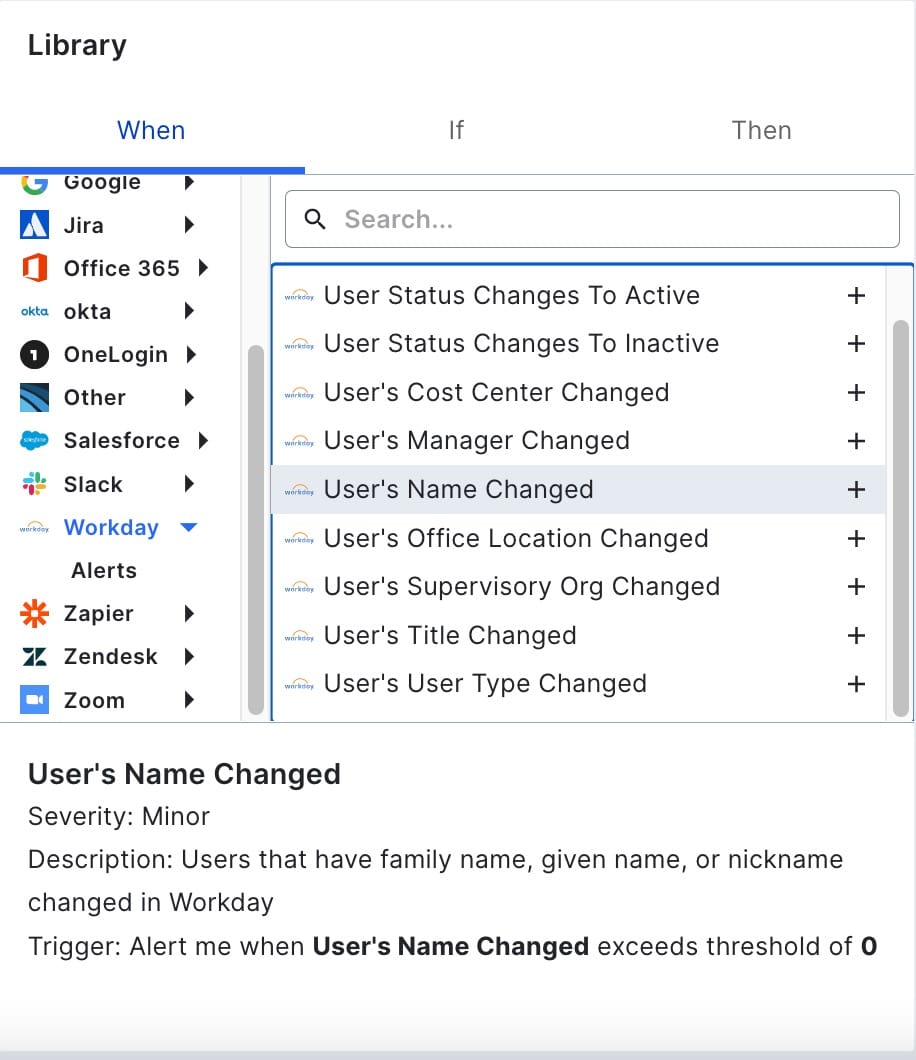Select User's Supervisory Org Changed row
The height and width of the screenshot is (1060, 916).
[x=579, y=586]
